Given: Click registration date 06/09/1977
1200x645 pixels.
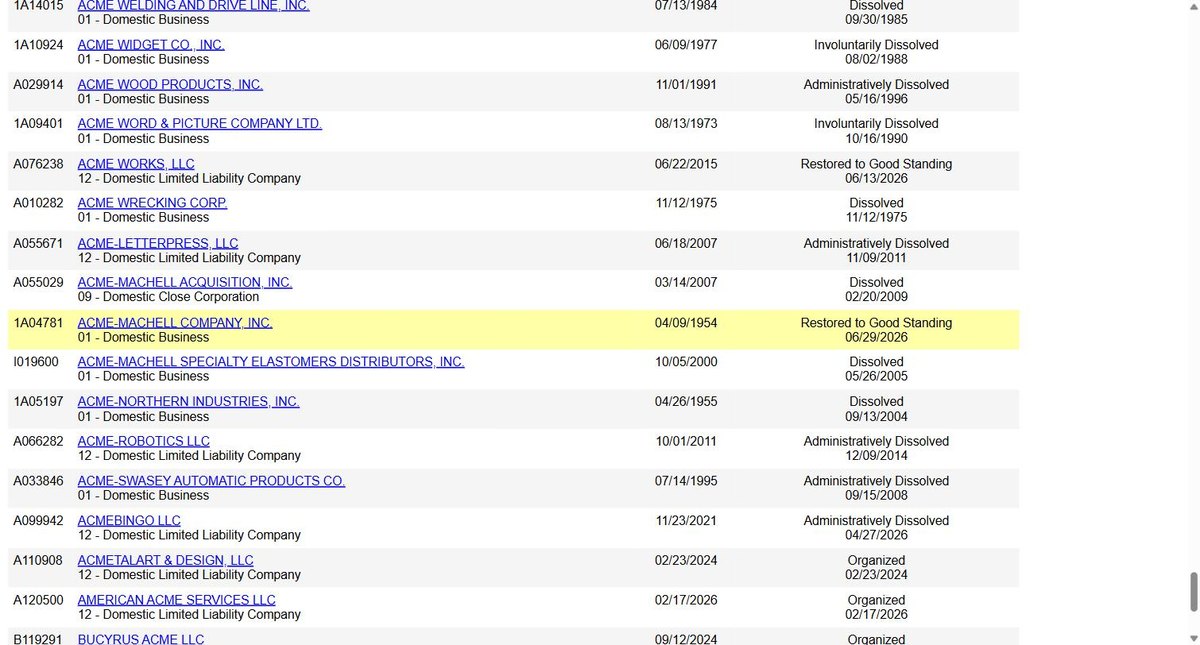Looking at the screenshot, I should pyautogui.click(x=686, y=45).
